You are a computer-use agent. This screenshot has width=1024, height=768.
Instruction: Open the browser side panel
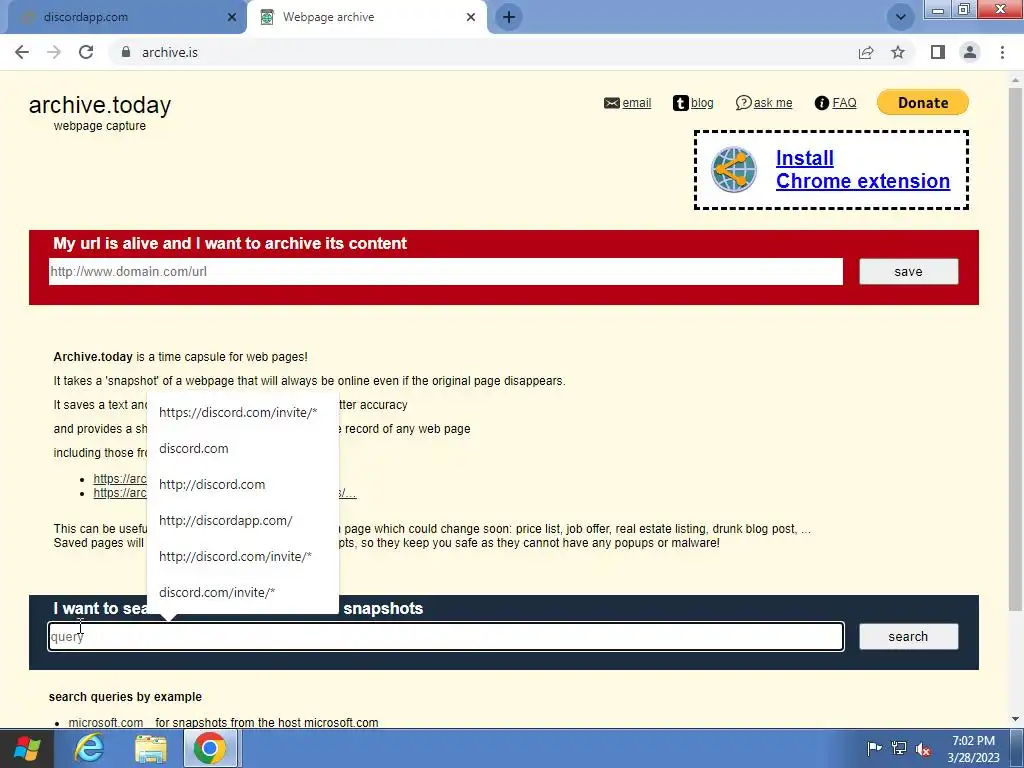[x=938, y=52]
